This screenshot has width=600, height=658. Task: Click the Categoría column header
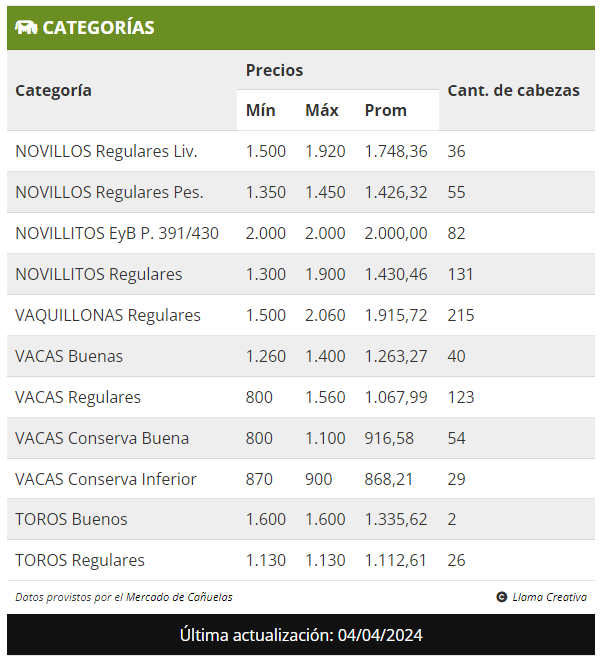tap(53, 91)
